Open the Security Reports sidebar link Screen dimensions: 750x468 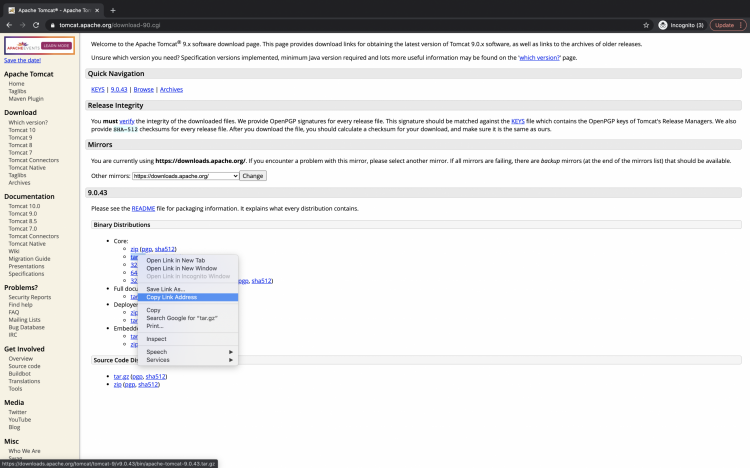(30, 297)
